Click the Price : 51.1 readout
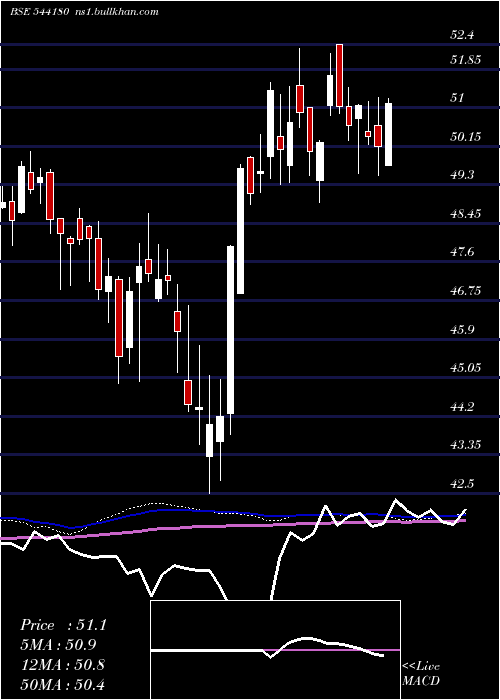 pyautogui.click(x=63, y=625)
